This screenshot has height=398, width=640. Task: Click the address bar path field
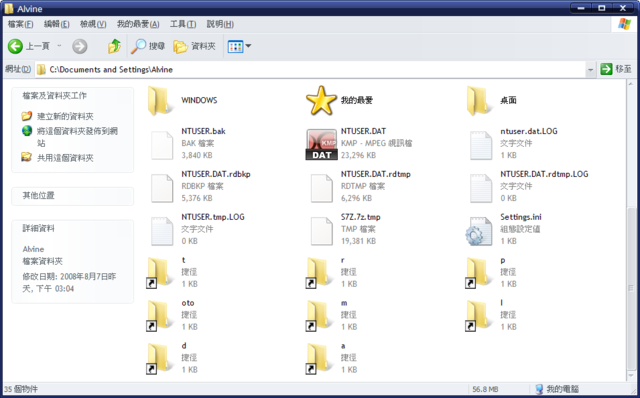click(311, 69)
